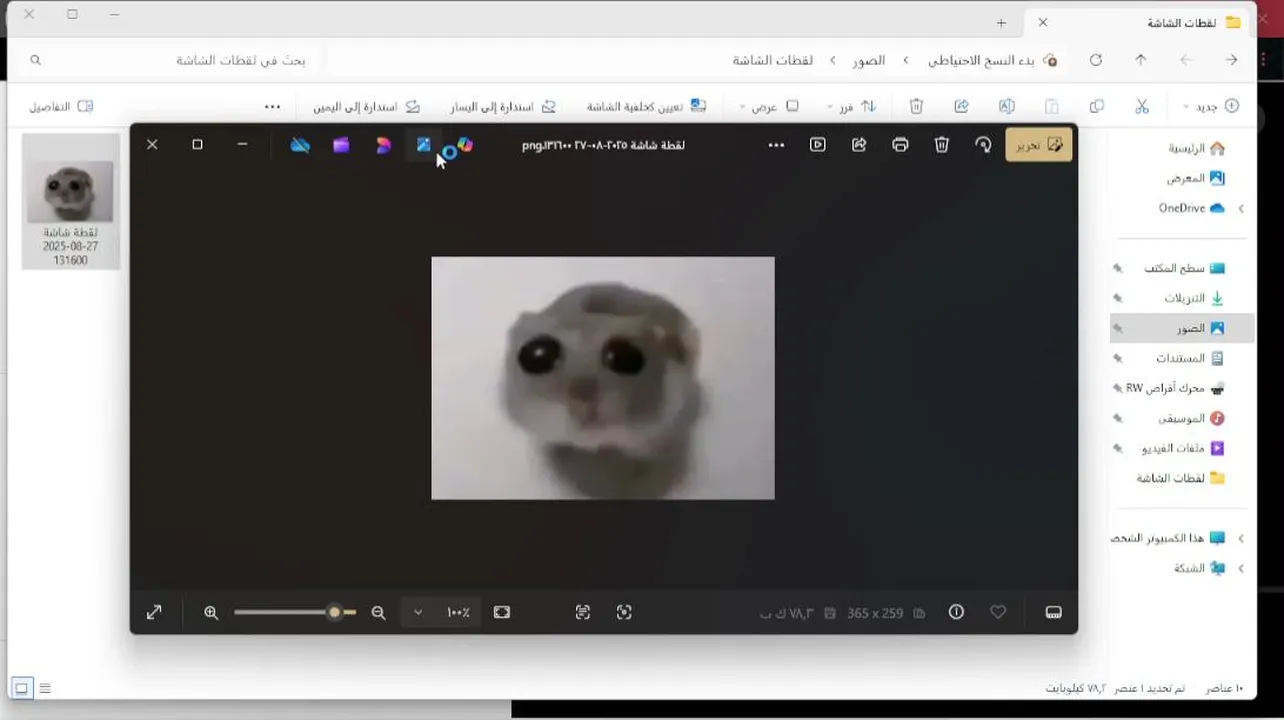1284x720 pixels.
Task: Select الرئيسية (Home) in Explorer sidebar
Action: (1196, 148)
